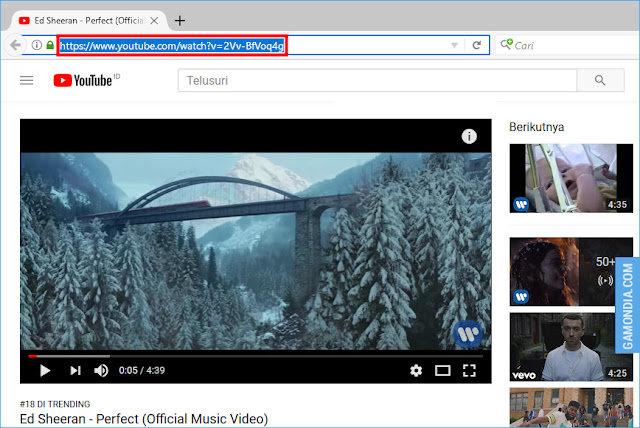This screenshot has height=428, width=640.
Task: Open the 50+ mix playlist thumbnail
Action: (x=571, y=272)
